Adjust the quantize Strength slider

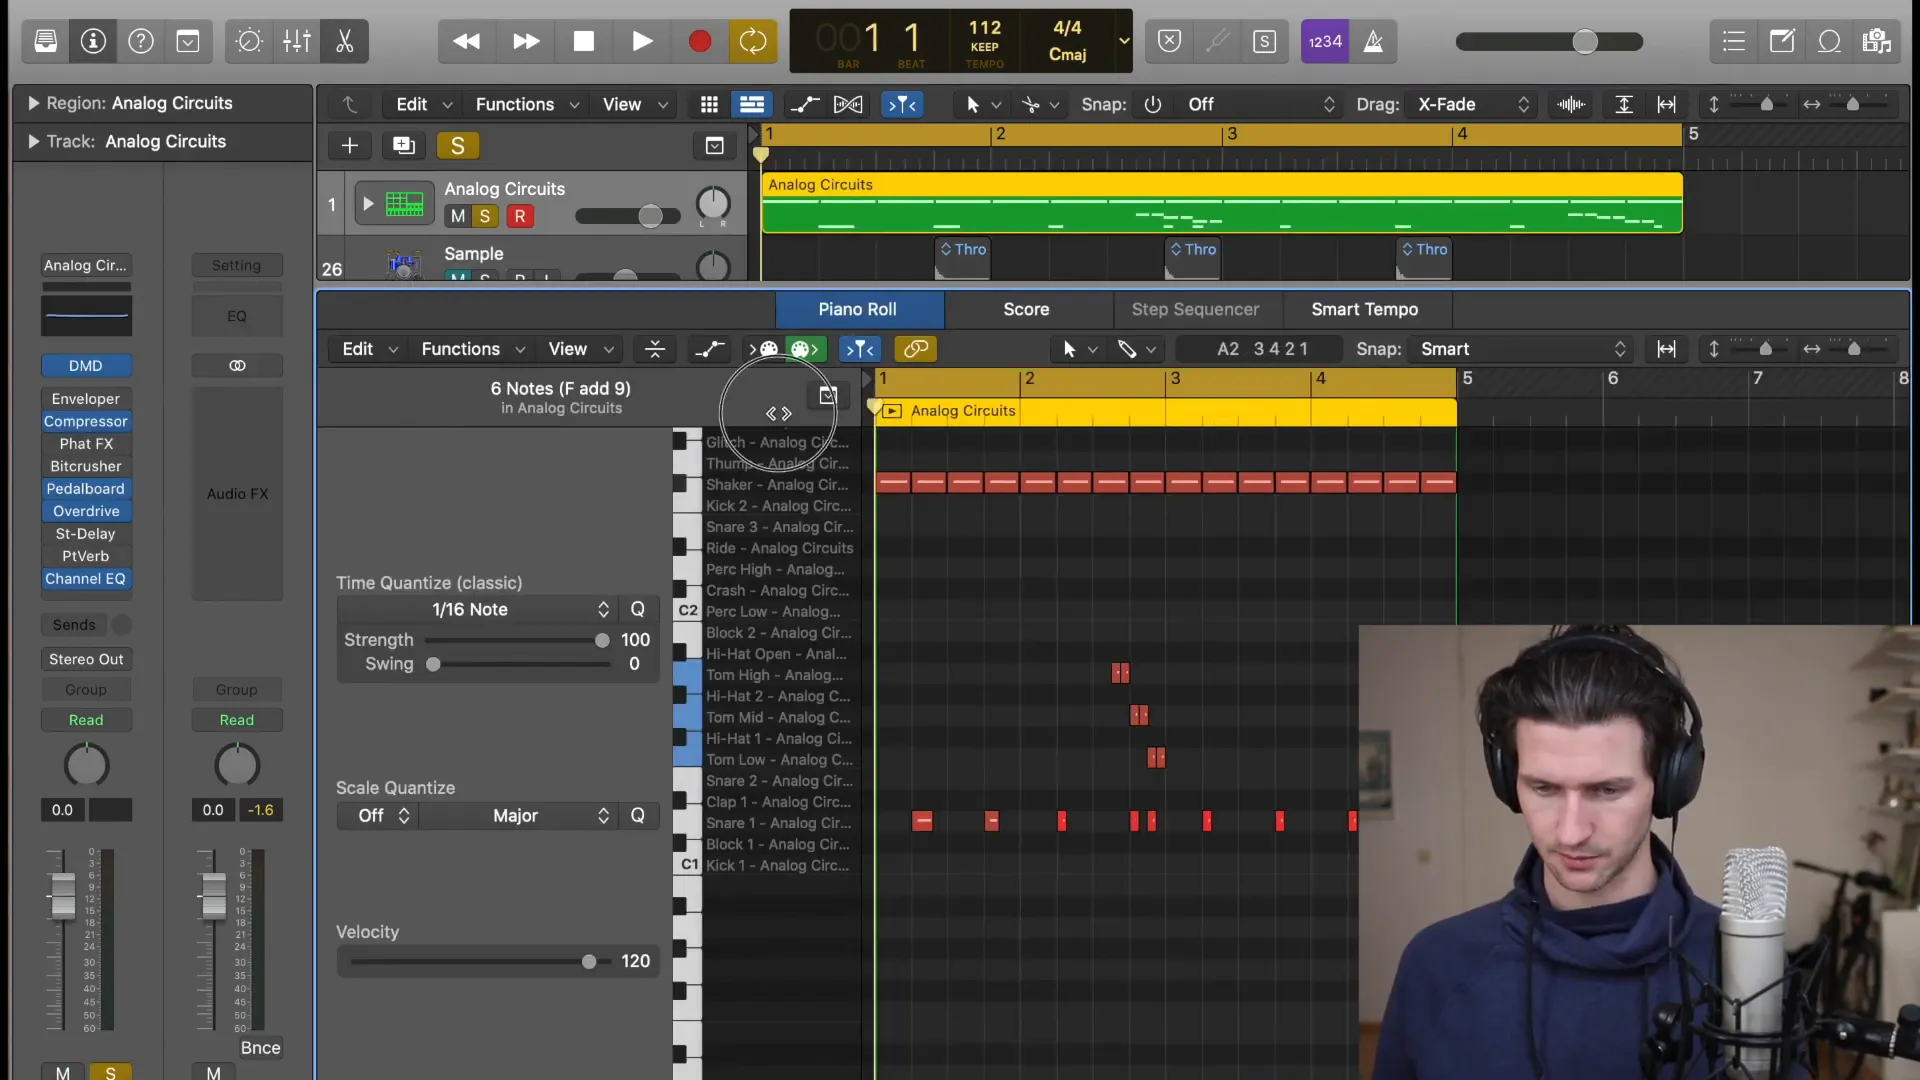click(601, 640)
